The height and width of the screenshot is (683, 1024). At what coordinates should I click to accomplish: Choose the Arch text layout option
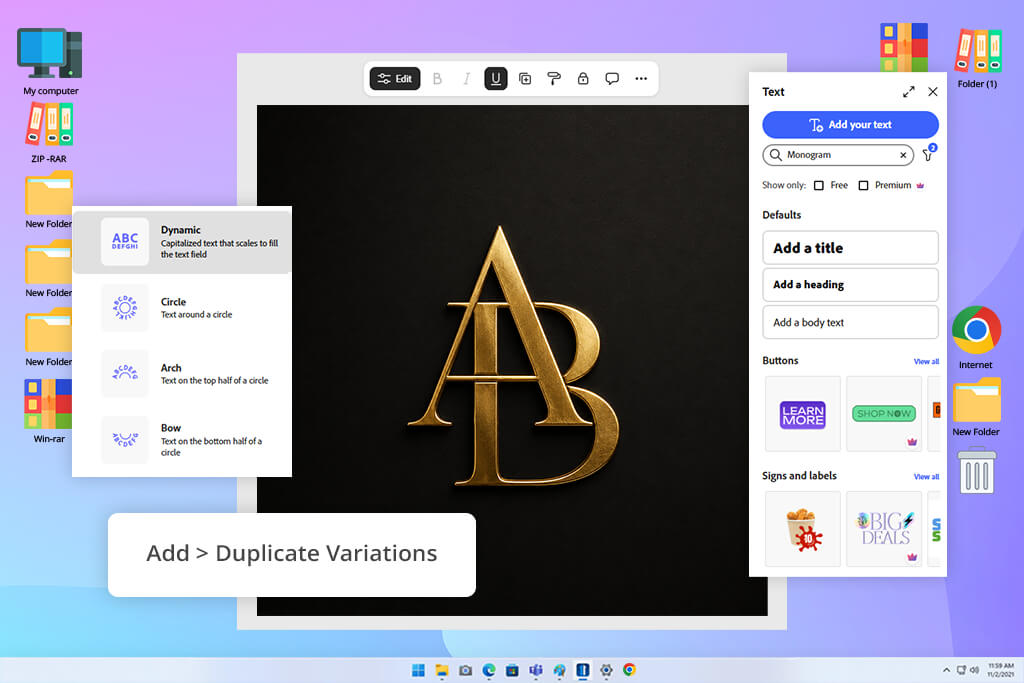click(x=182, y=373)
